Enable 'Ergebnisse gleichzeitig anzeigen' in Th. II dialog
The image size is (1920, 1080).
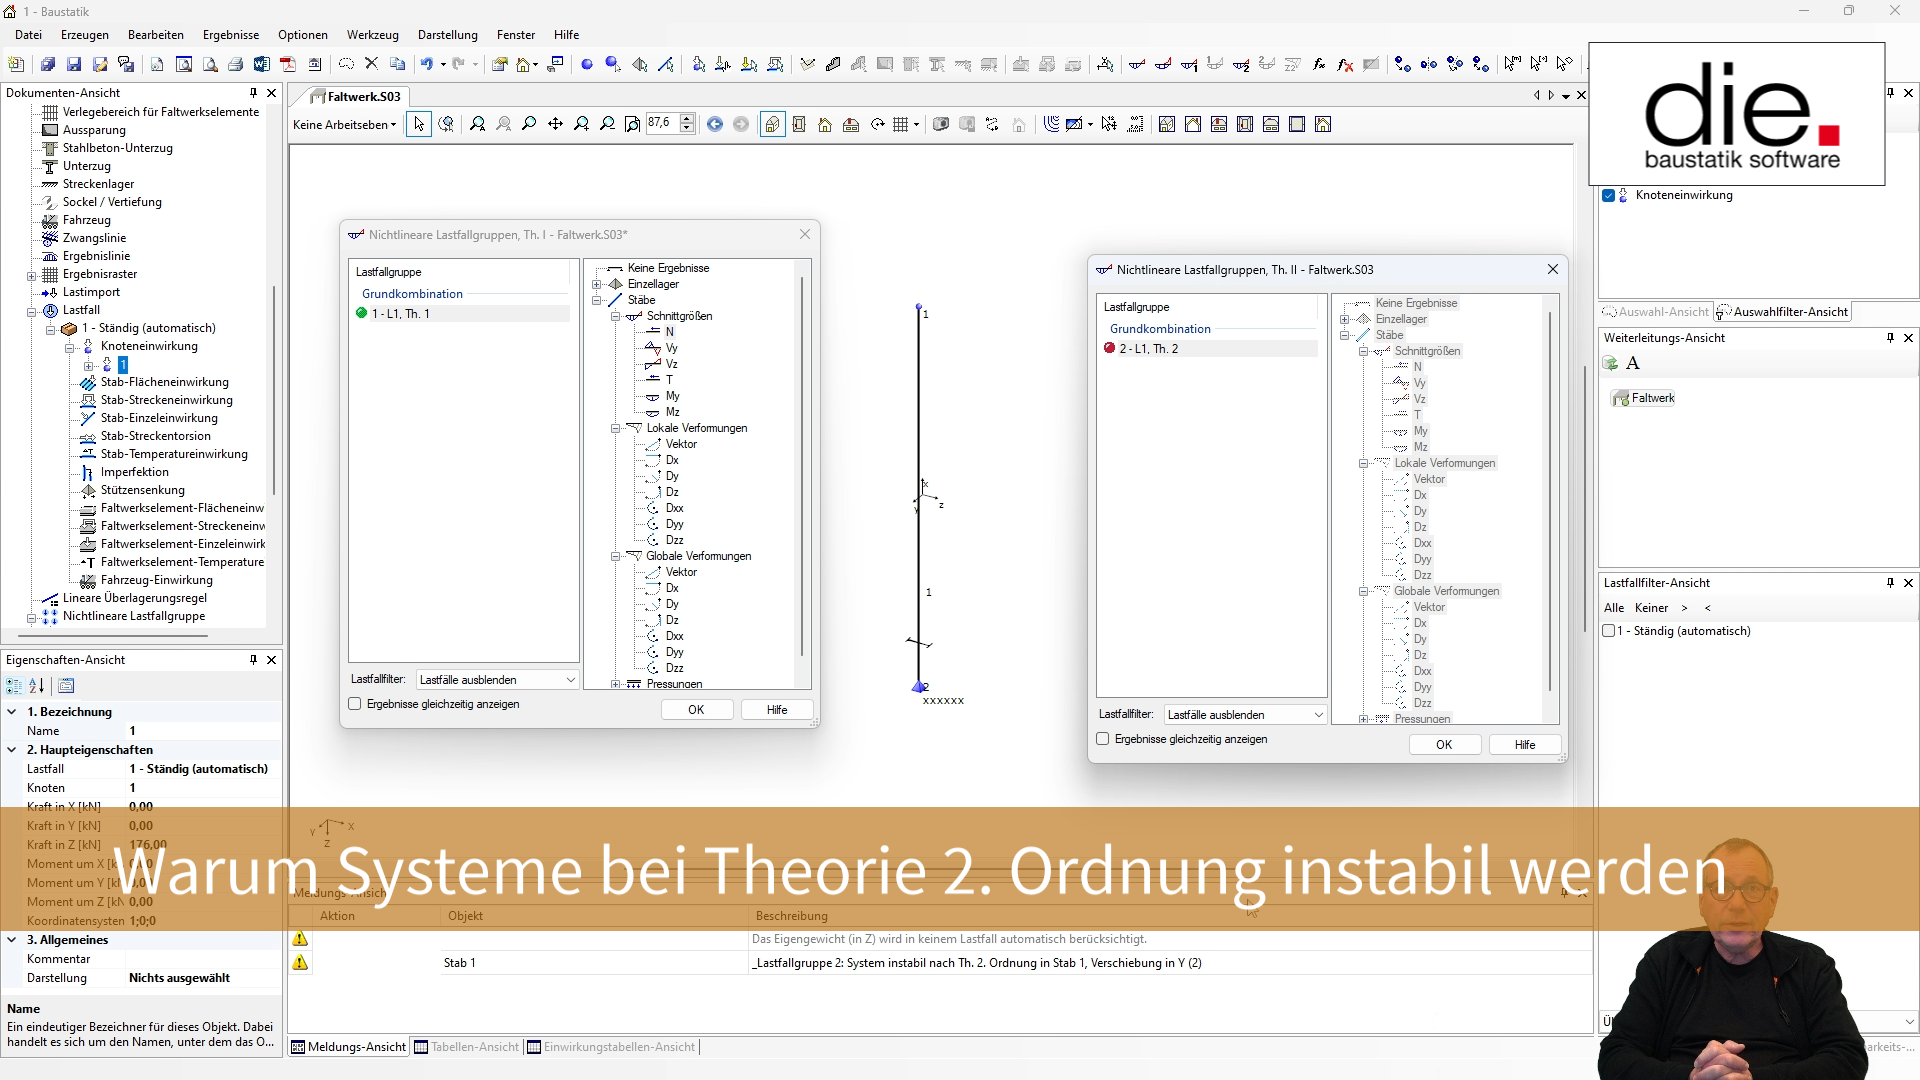pos(1103,739)
